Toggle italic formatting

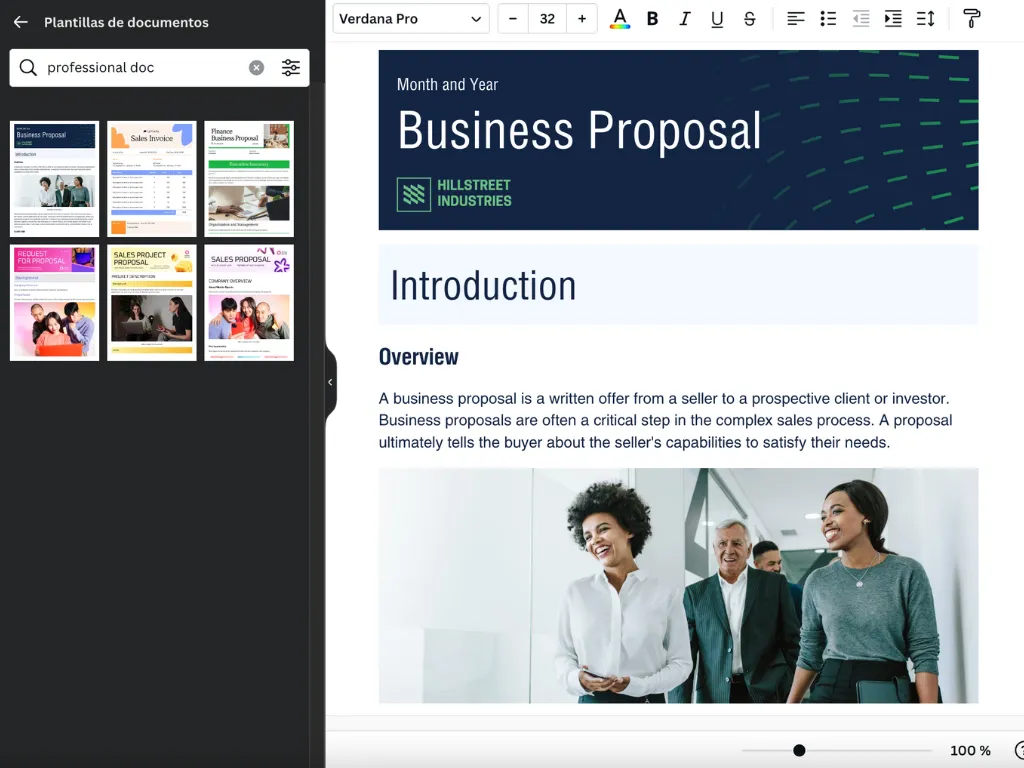click(684, 19)
